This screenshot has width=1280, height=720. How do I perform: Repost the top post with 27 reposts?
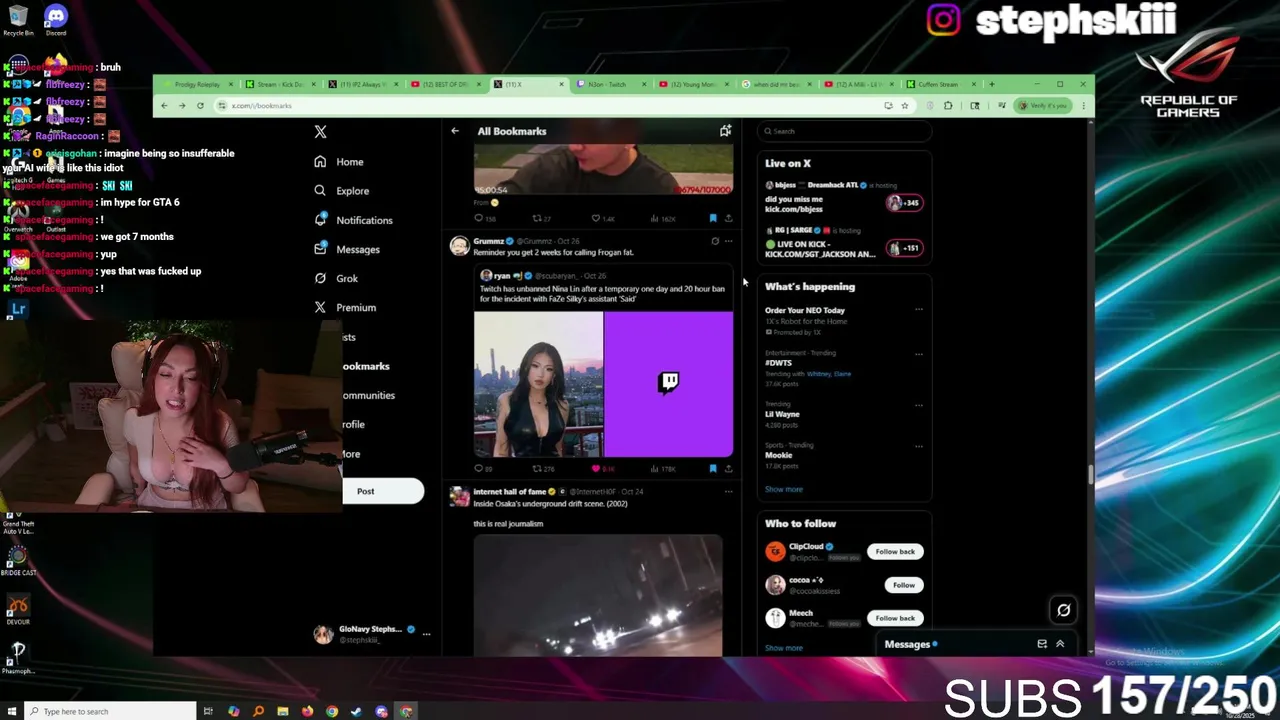click(542, 218)
